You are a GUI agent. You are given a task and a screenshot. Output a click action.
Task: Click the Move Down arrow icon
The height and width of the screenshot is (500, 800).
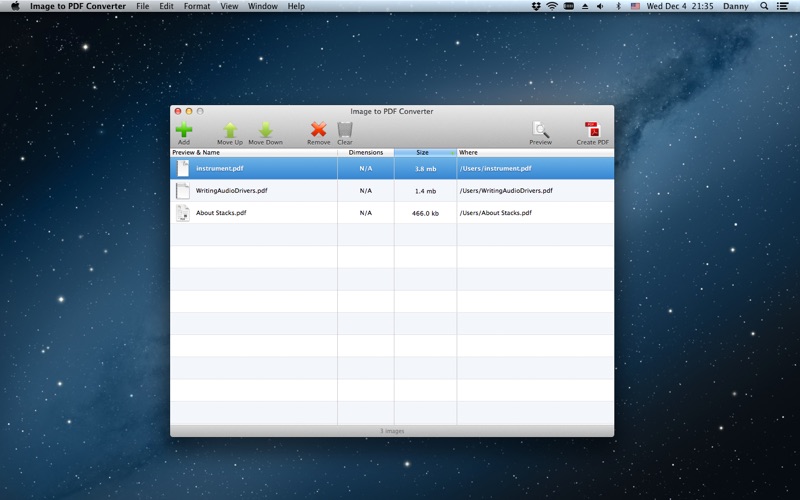pos(265,130)
